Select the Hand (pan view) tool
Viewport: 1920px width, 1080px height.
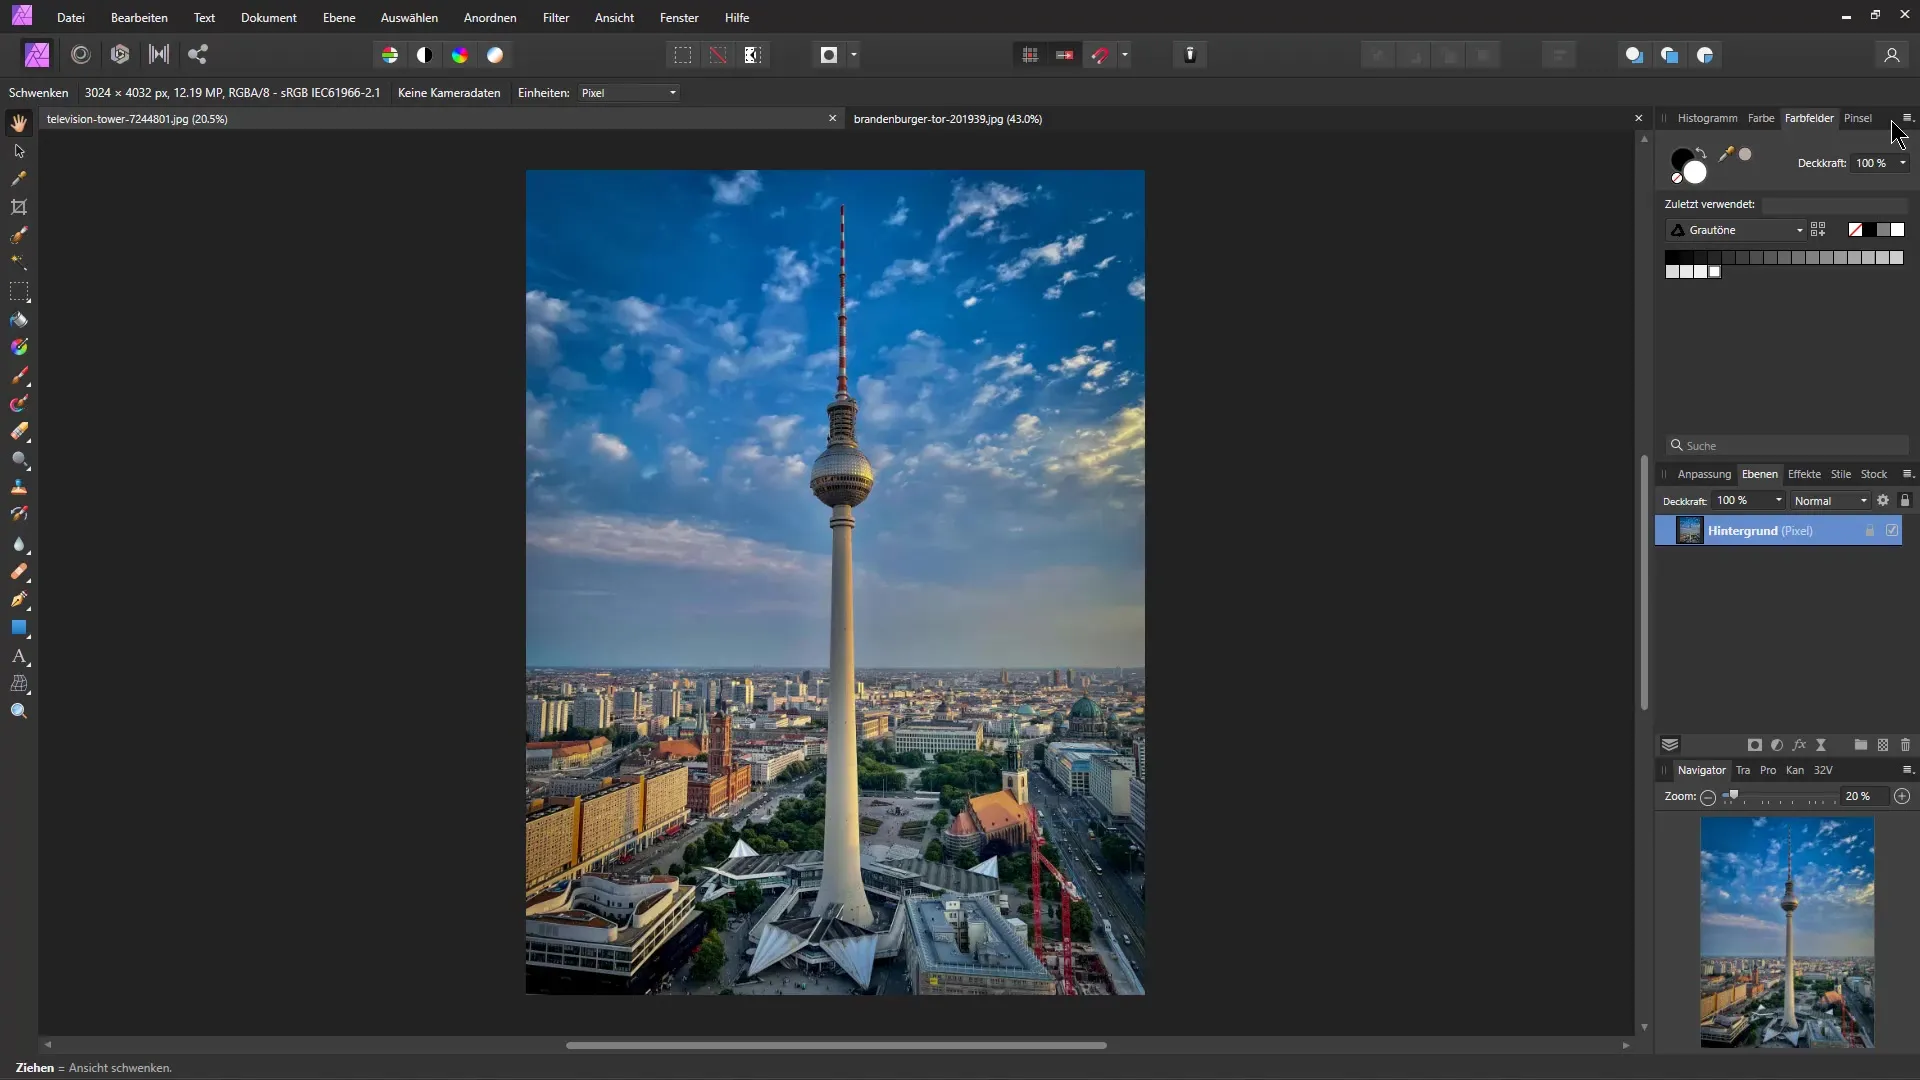(x=19, y=123)
